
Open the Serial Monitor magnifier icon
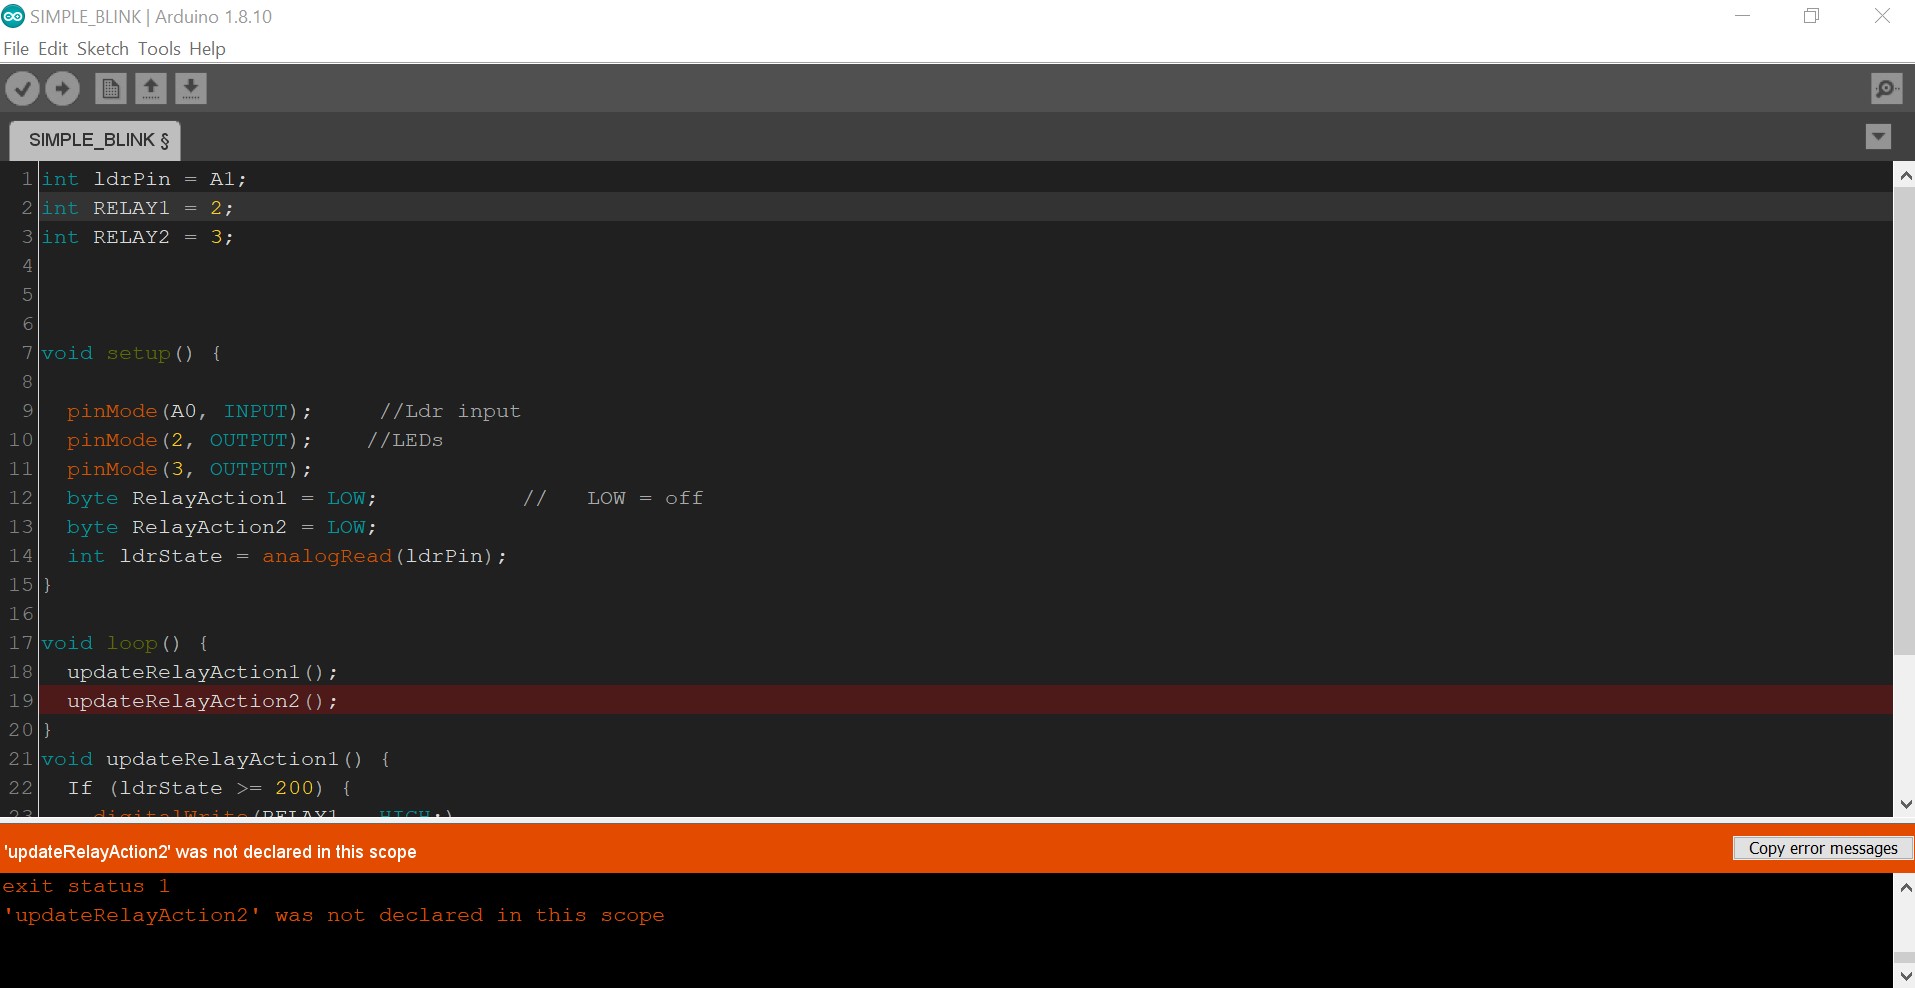(x=1886, y=89)
